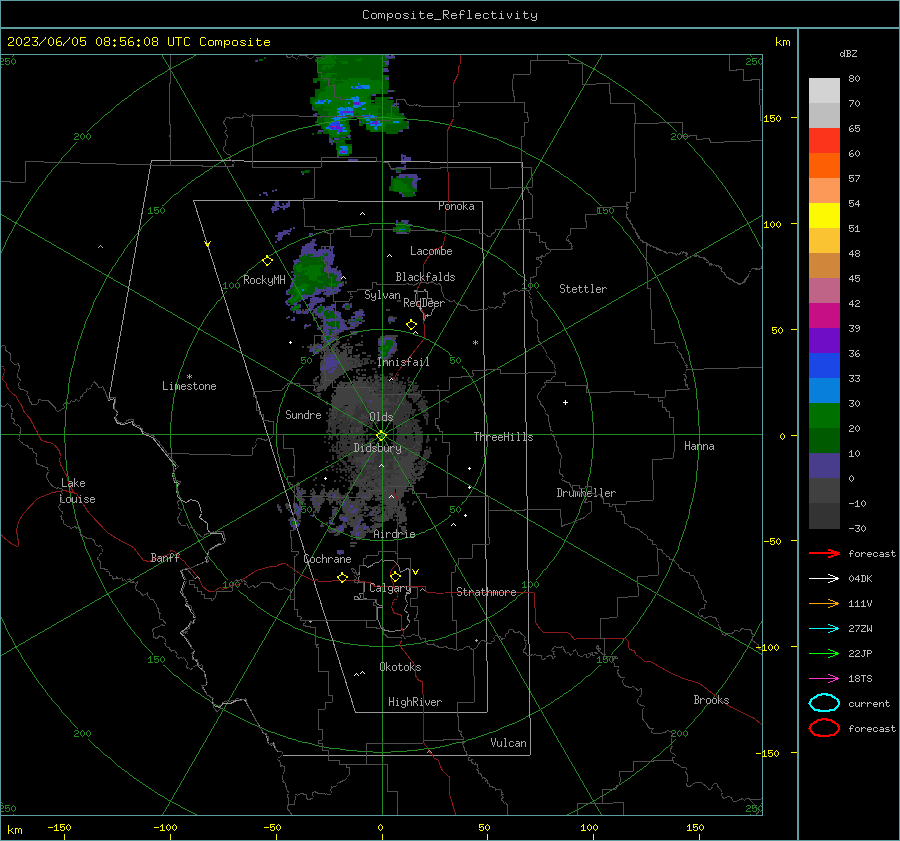Click the Calgary city label
This screenshot has height=841, width=900.
[390, 588]
